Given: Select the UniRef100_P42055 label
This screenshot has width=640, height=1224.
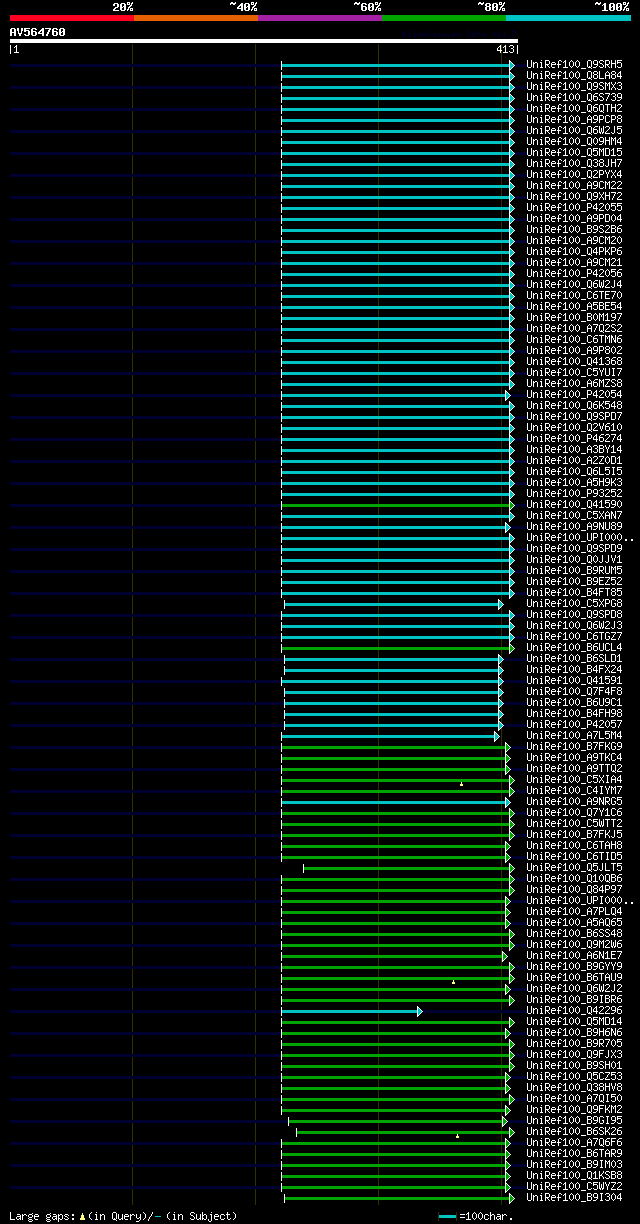Looking at the screenshot, I should [x=574, y=207].
